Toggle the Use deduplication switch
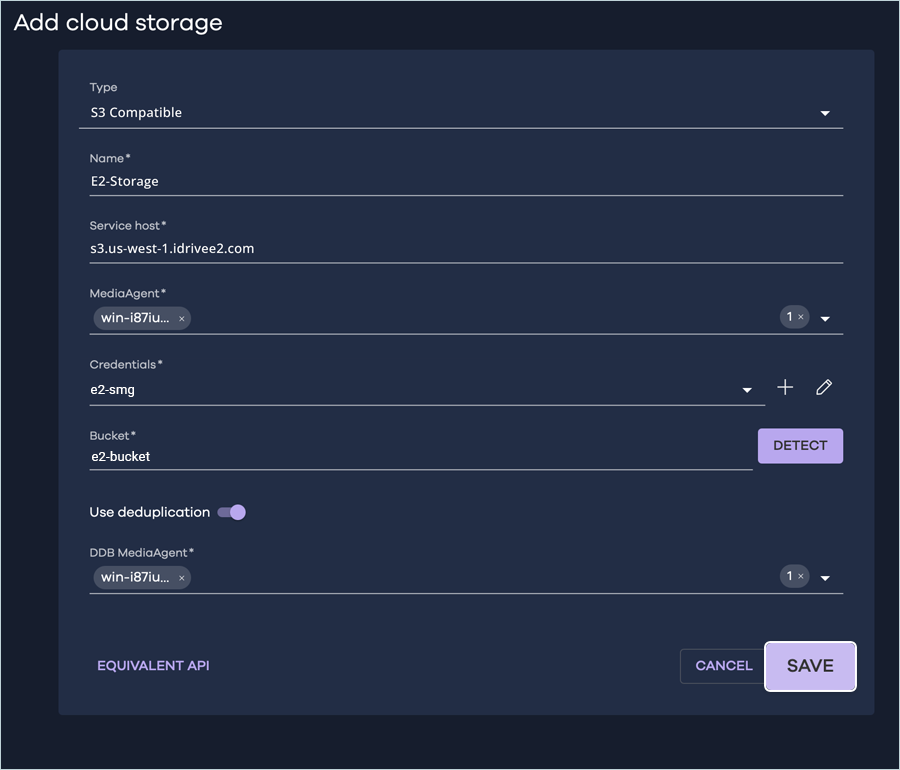 coord(232,512)
